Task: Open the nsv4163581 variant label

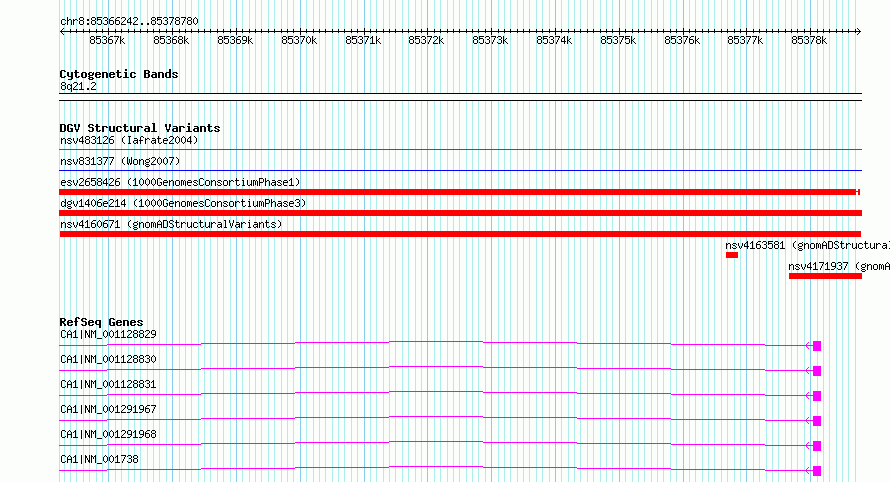Action: [807, 245]
